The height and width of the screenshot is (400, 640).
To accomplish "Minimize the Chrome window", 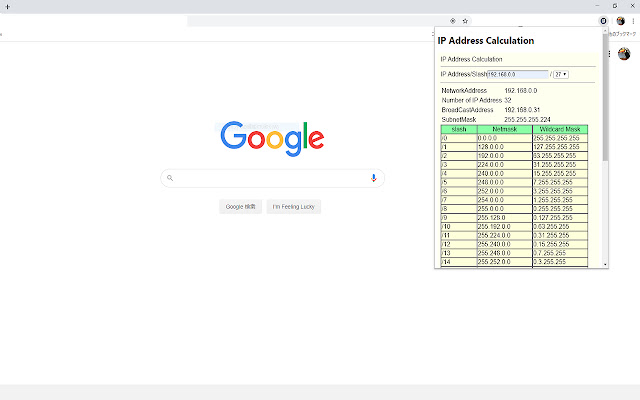I will click(x=598, y=6).
